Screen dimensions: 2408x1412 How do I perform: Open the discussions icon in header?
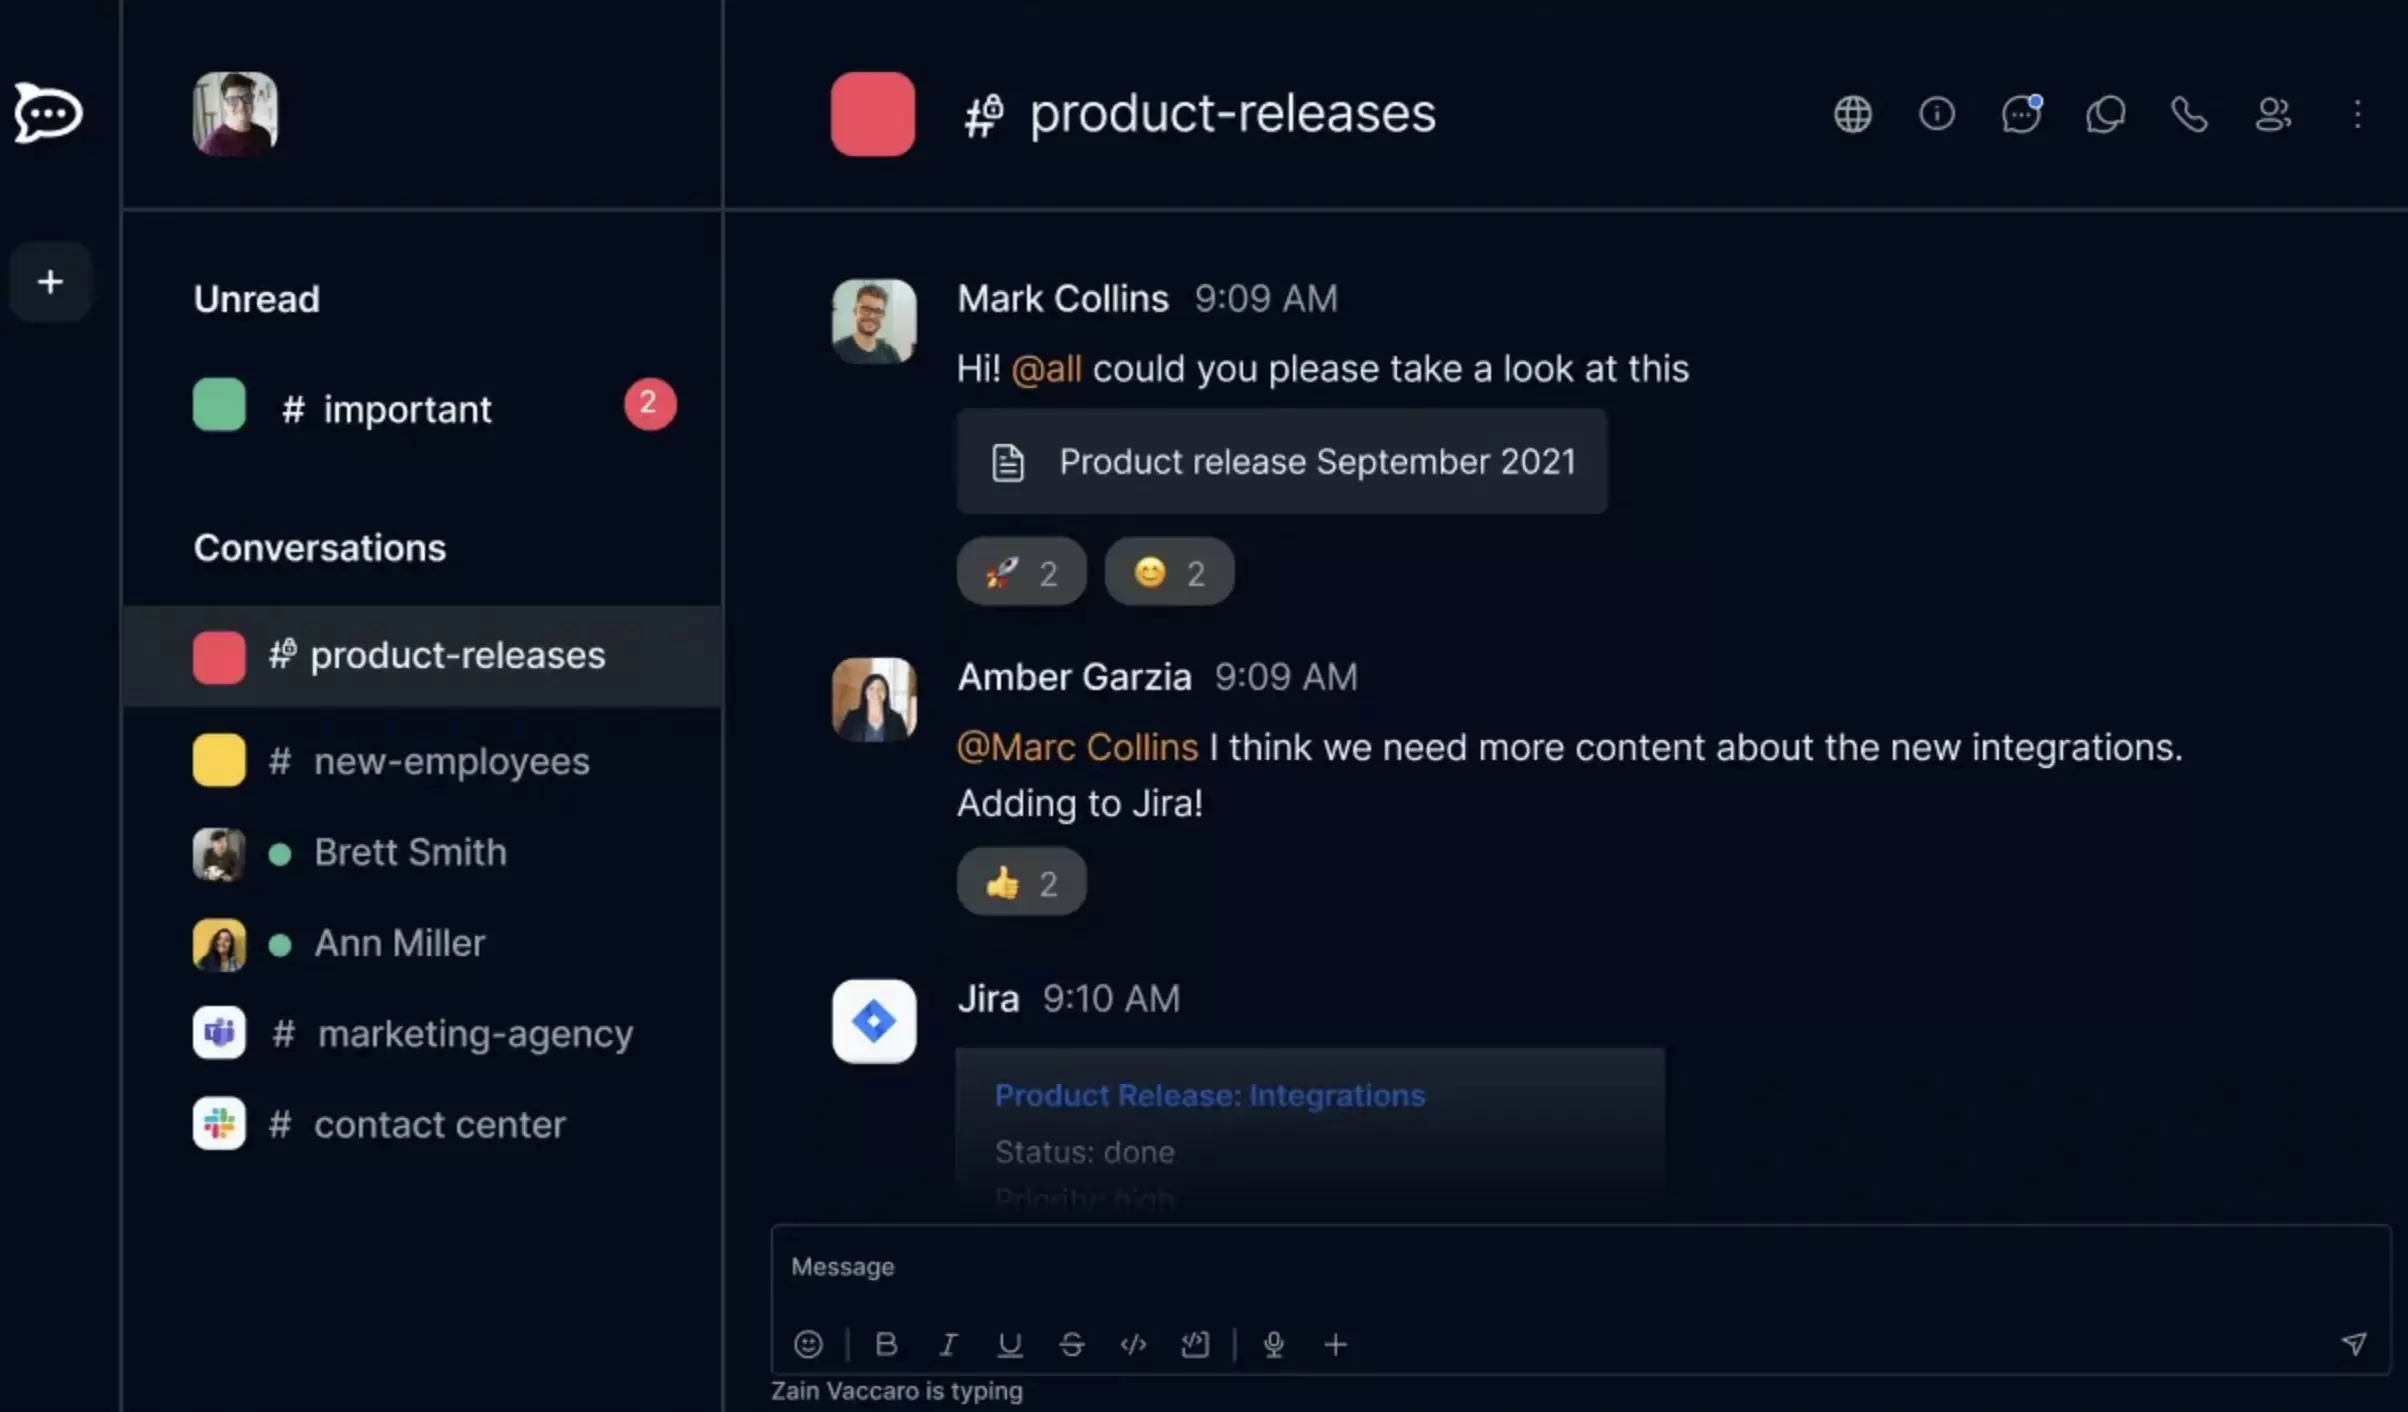pos(2105,114)
